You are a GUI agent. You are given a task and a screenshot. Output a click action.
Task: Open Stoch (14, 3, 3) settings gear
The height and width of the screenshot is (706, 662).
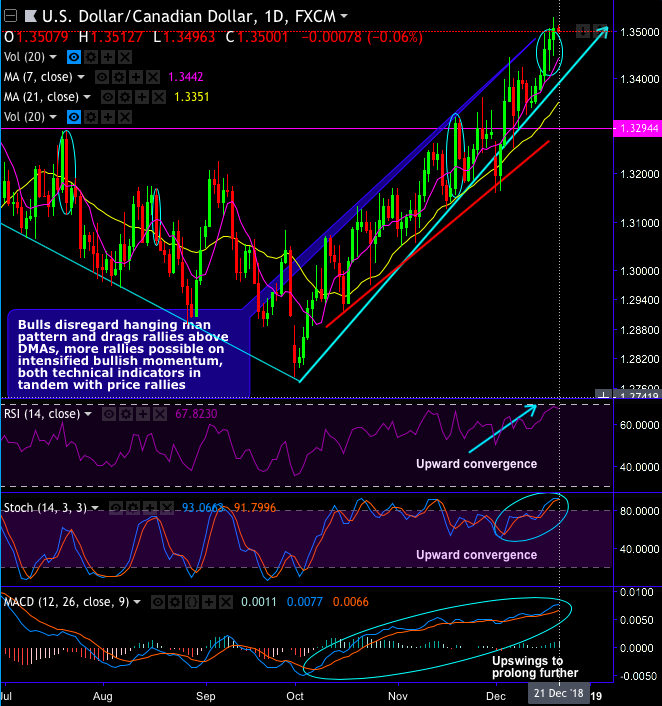tap(133, 508)
